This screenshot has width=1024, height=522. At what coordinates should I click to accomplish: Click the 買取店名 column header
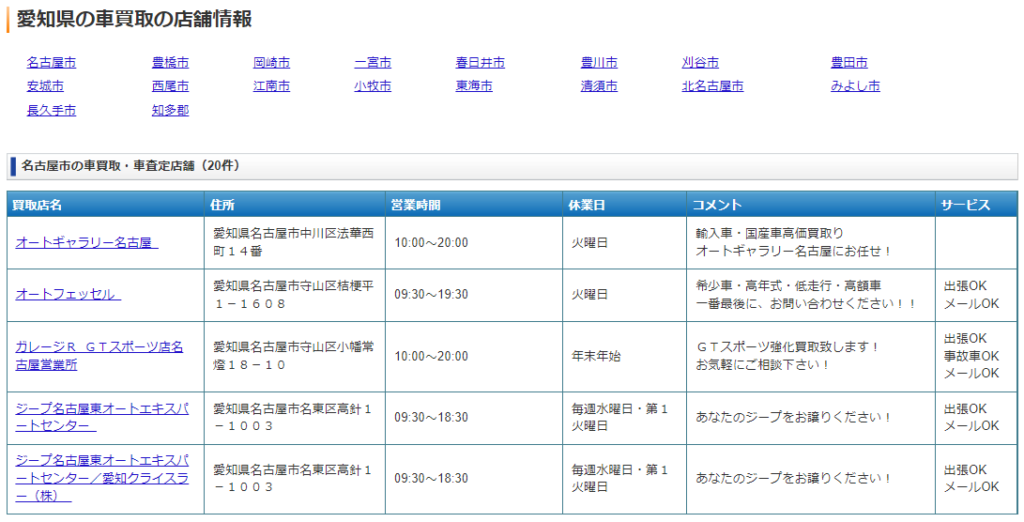pos(37,205)
